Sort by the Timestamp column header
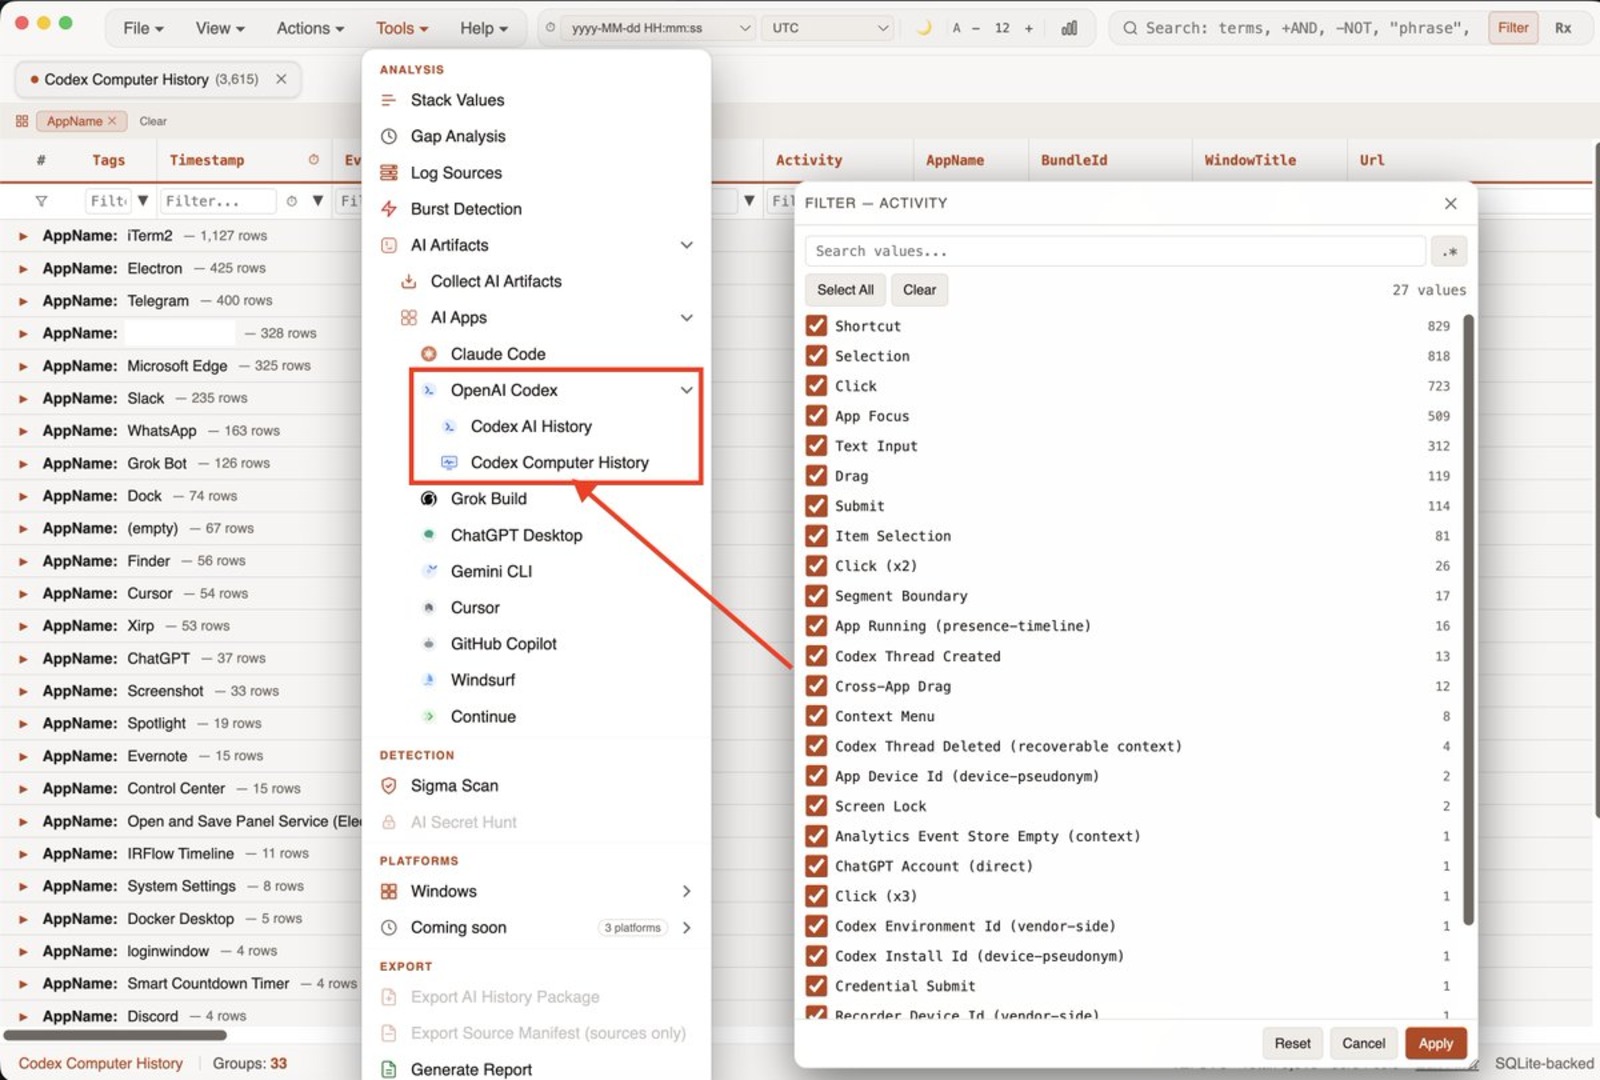 207,160
